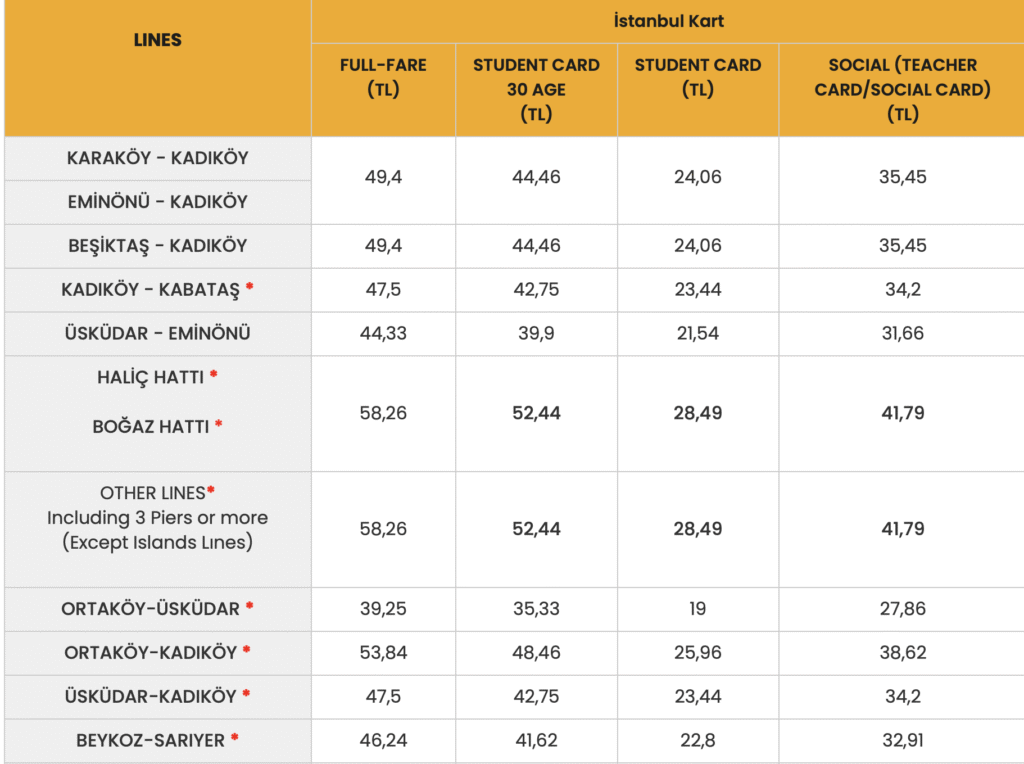The image size is (1024, 764).
Task: Click the 44,33 full-fare price cell
Action: 383,334
